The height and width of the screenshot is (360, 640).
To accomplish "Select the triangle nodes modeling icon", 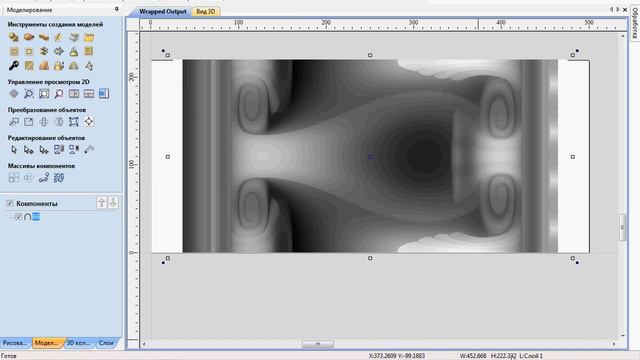I will coord(89,66).
